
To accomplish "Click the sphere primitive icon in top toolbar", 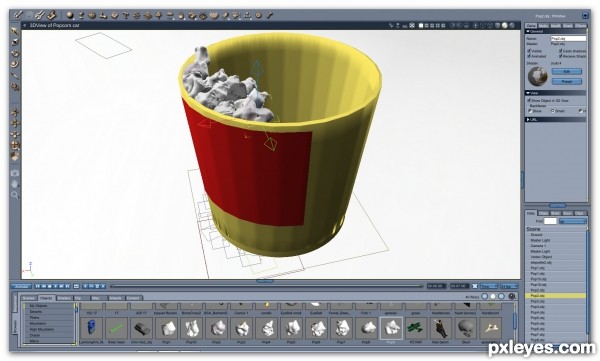I will (x=70, y=15).
